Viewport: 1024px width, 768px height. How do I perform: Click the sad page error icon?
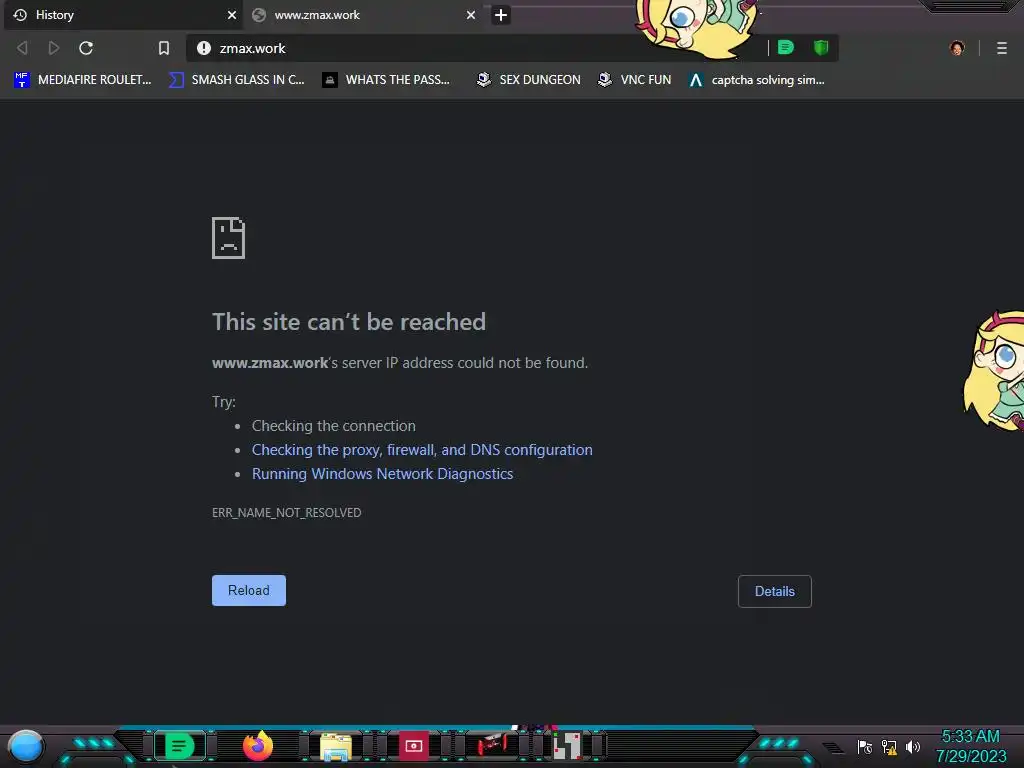(229, 238)
